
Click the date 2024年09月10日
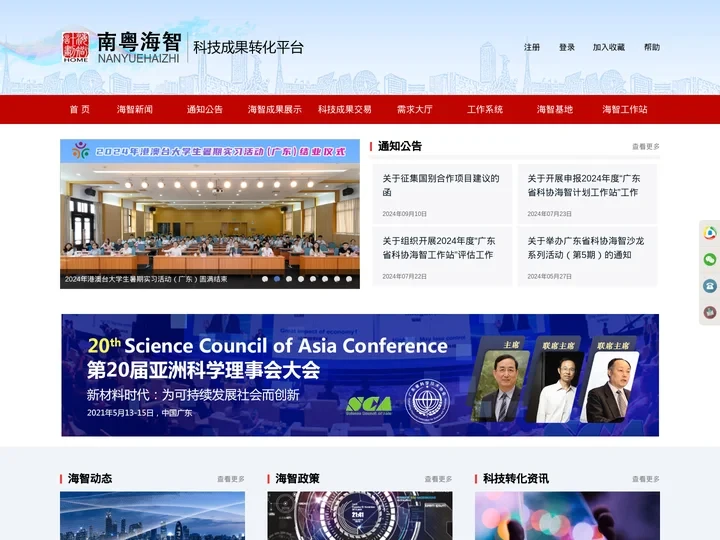(405, 214)
